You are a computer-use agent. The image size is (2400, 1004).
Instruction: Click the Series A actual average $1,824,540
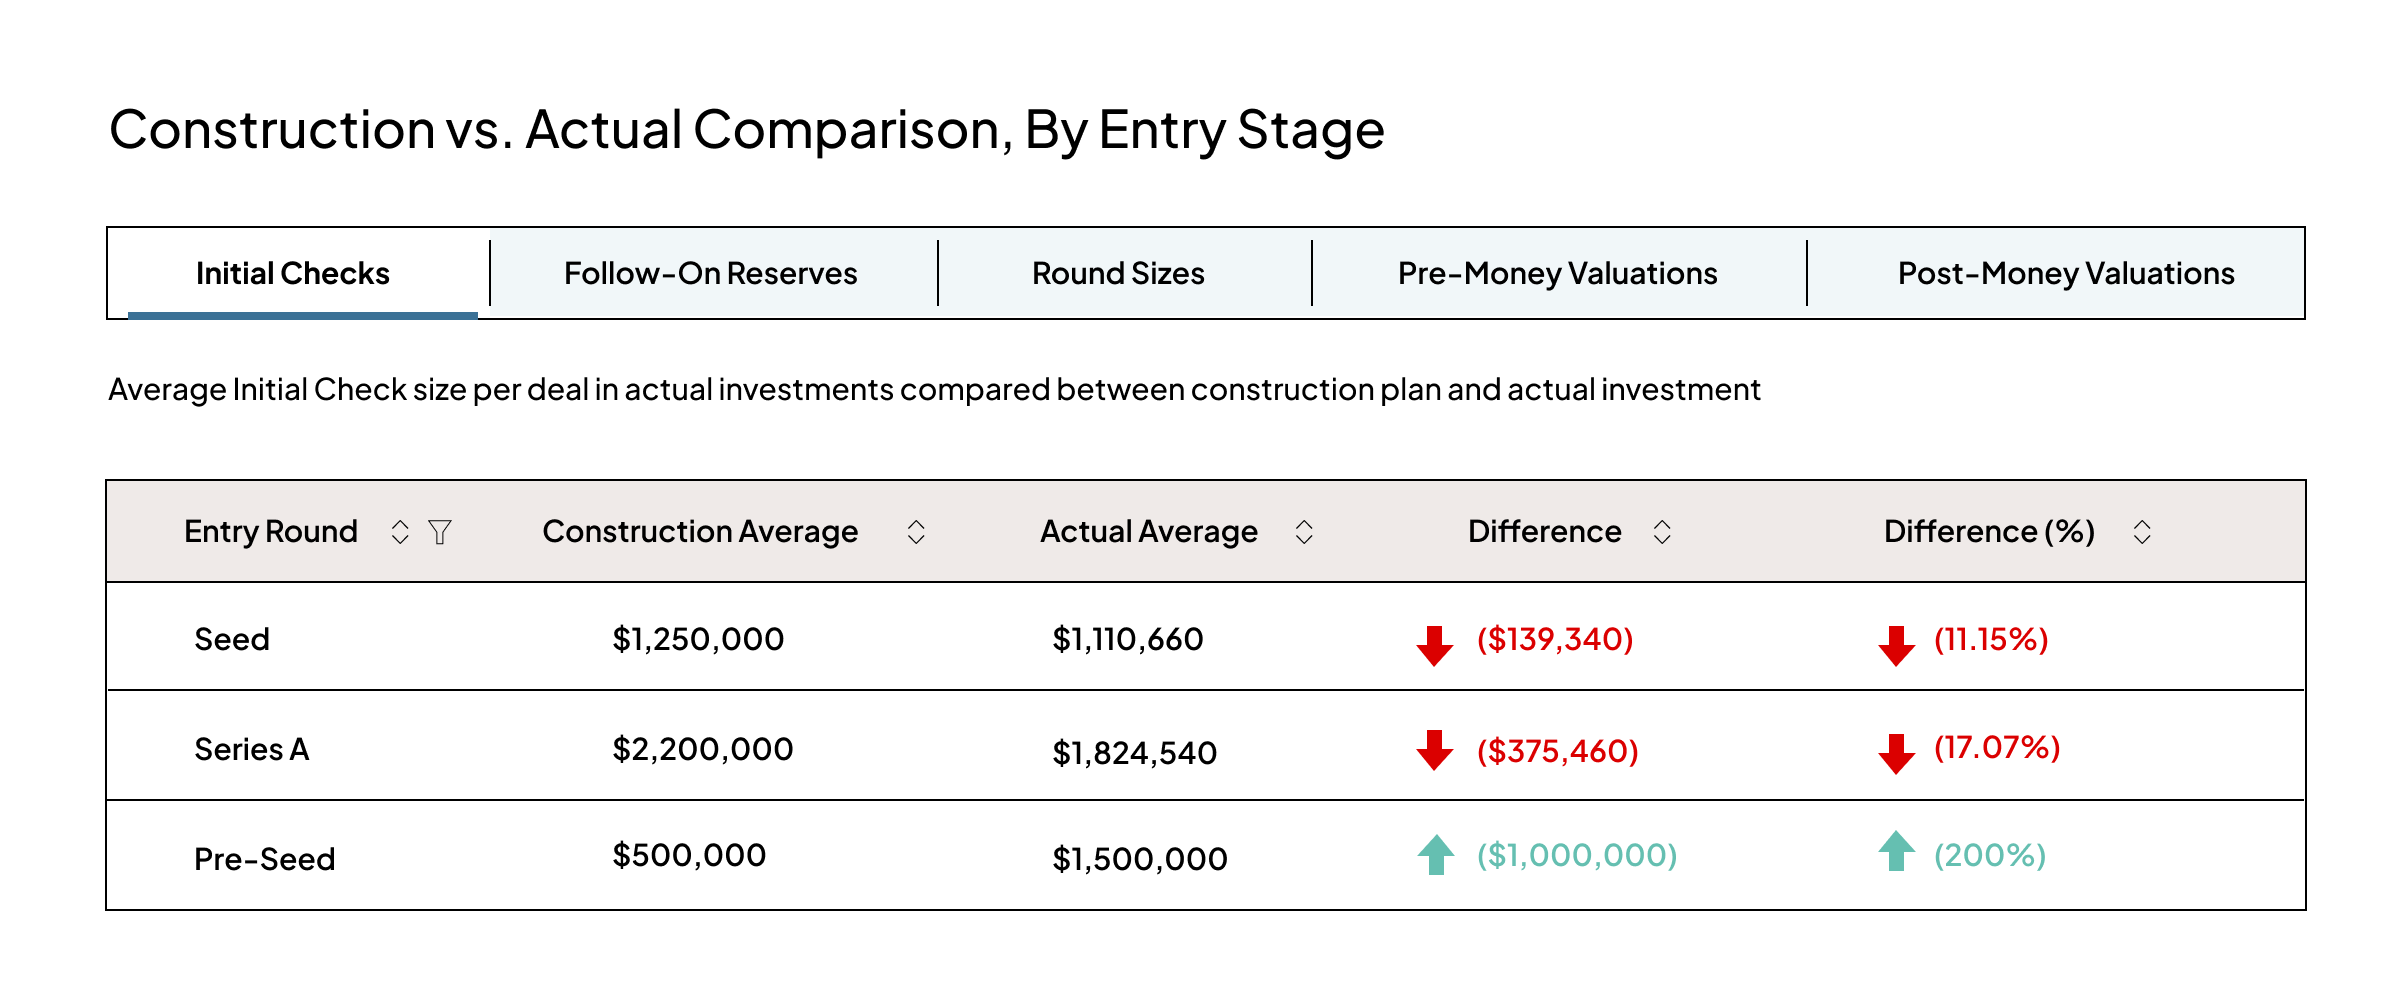[1134, 753]
